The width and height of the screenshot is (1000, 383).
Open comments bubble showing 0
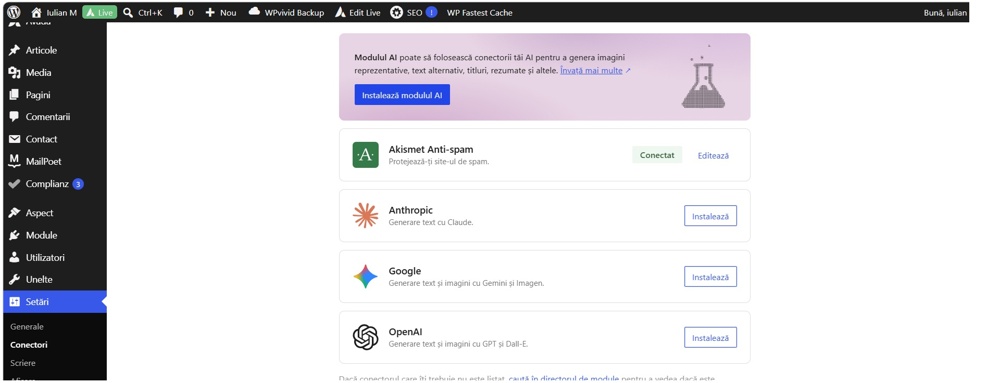click(x=184, y=12)
